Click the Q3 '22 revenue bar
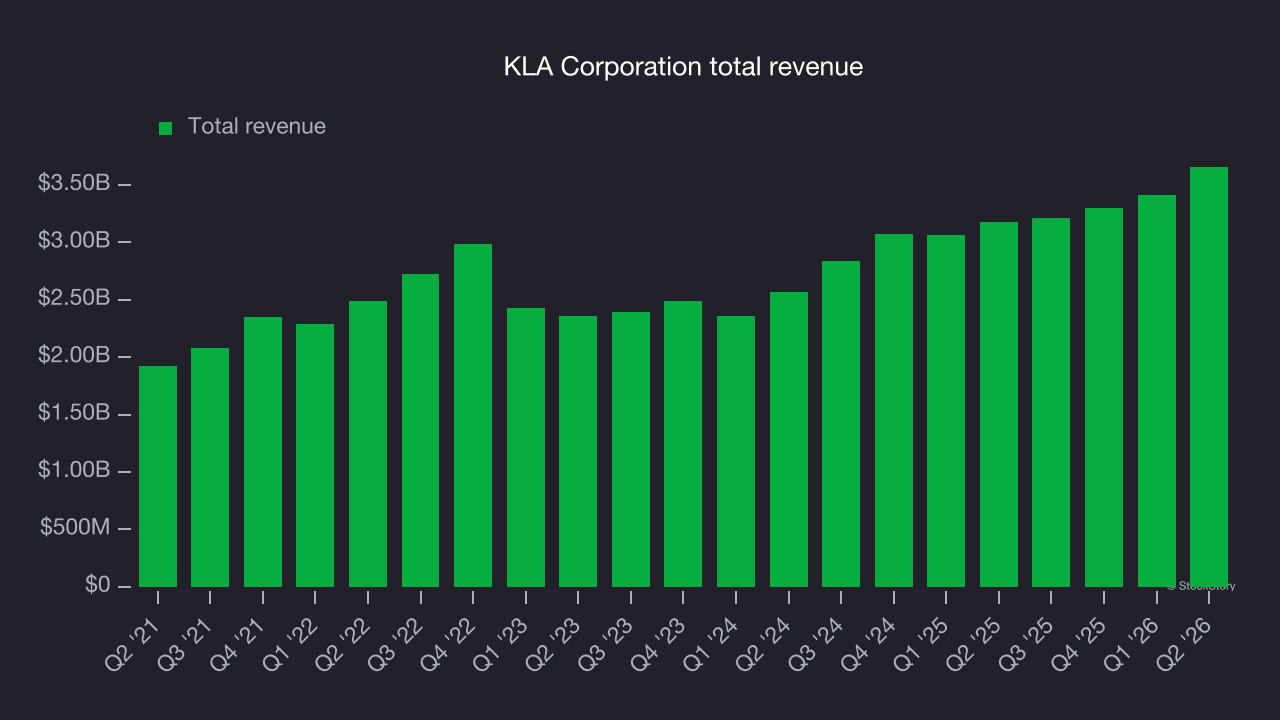The image size is (1280, 720). point(421,430)
